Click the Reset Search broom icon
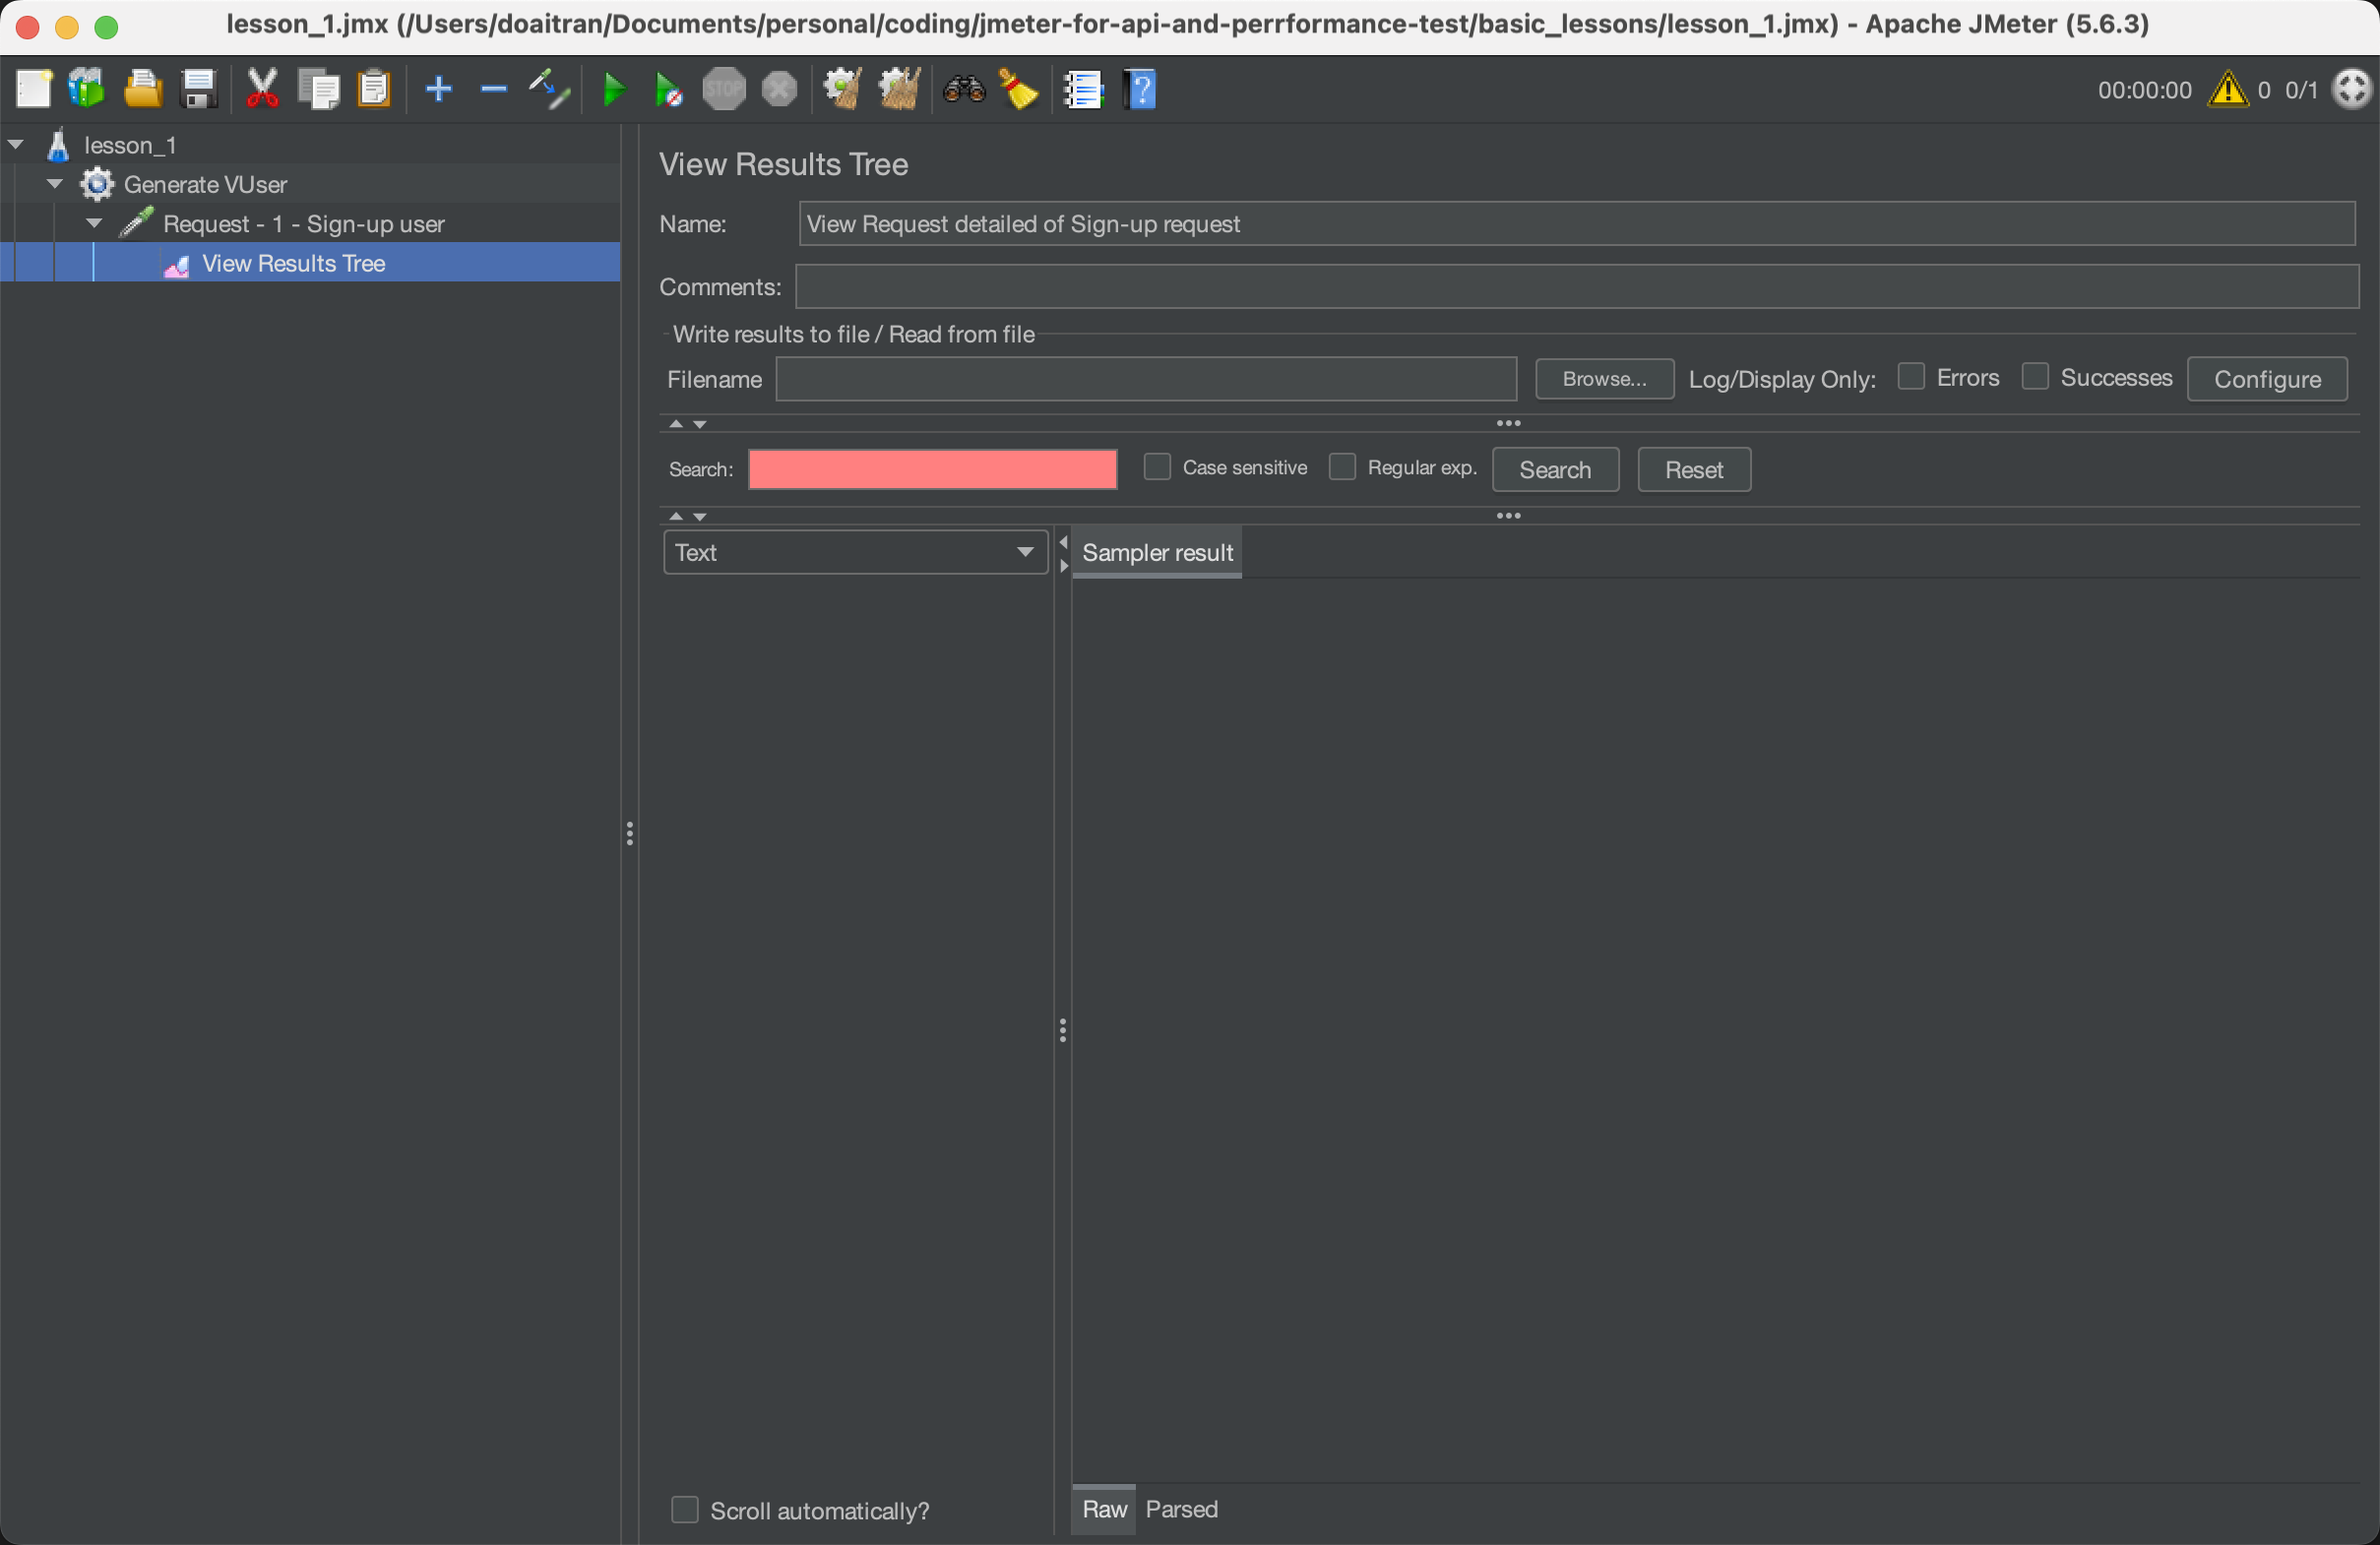This screenshot has width=2380, height=1545. coord(1018,89)
